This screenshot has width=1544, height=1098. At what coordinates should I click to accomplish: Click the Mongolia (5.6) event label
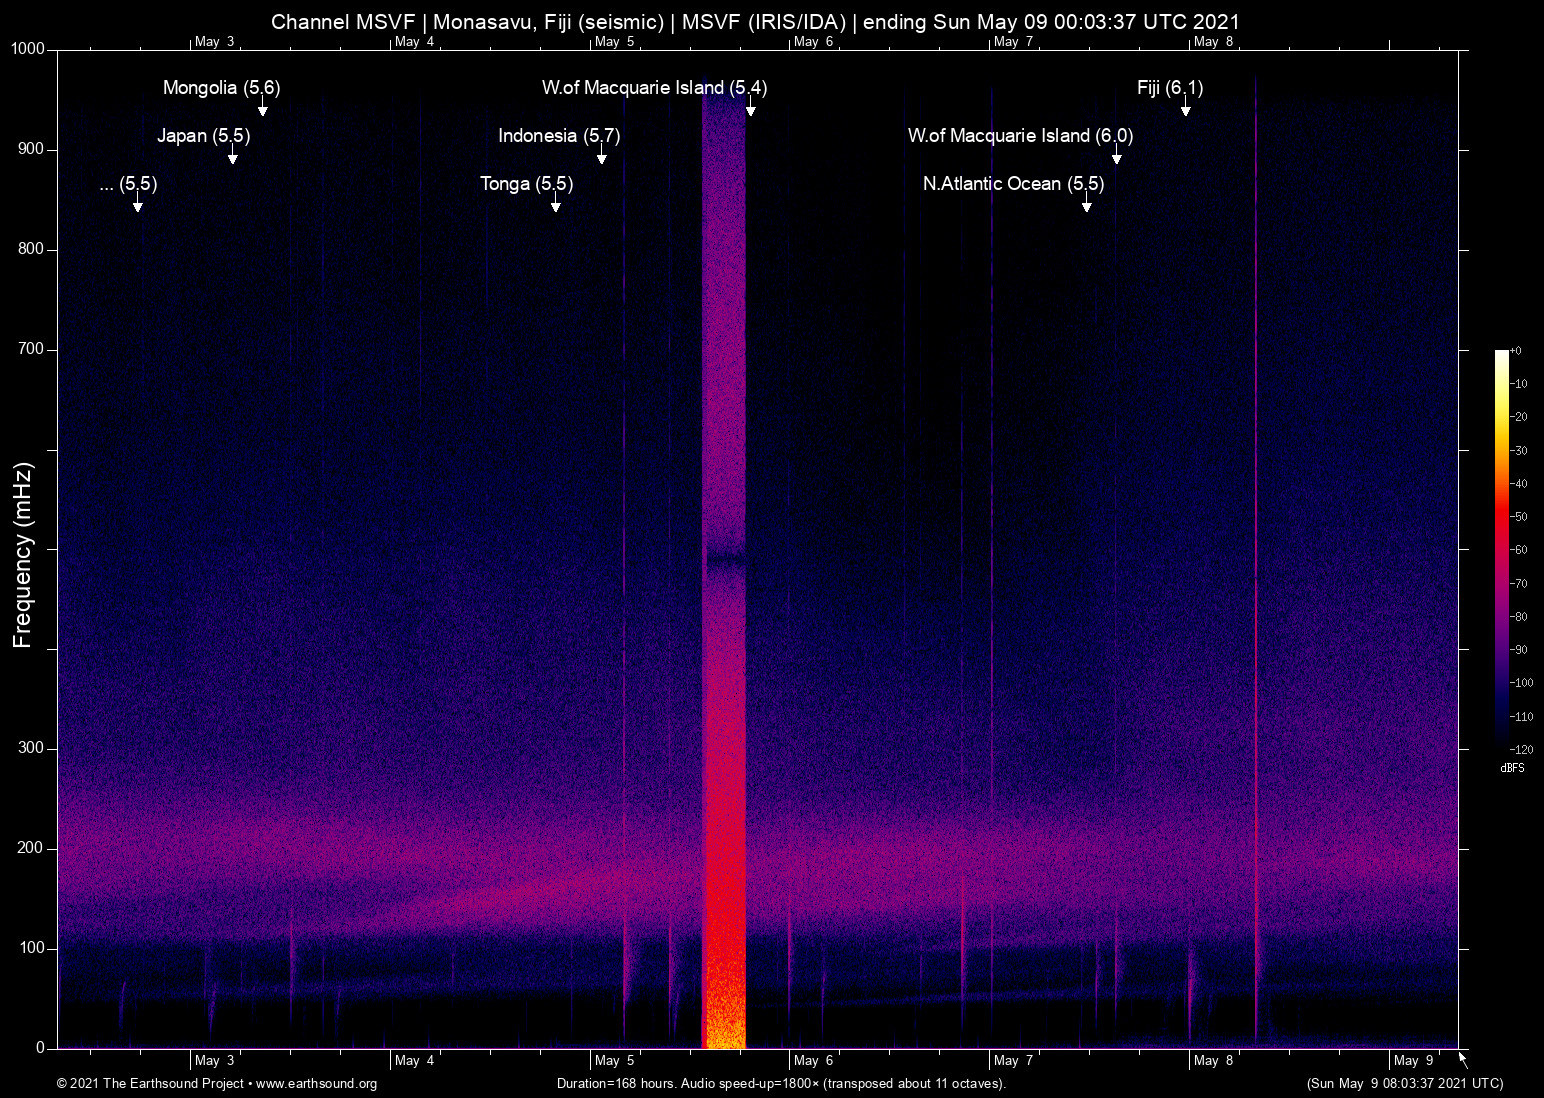pos(222,88)
